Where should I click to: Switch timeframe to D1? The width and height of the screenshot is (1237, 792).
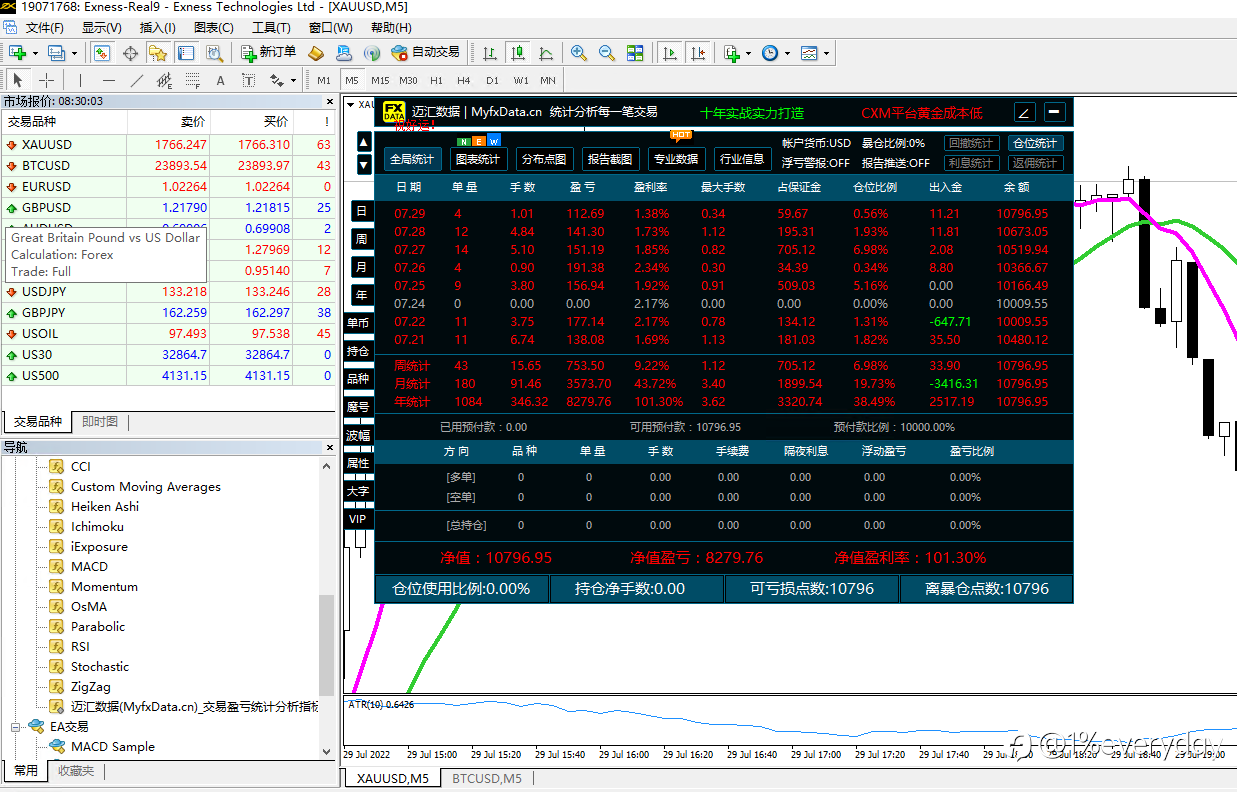coord(492,80)
